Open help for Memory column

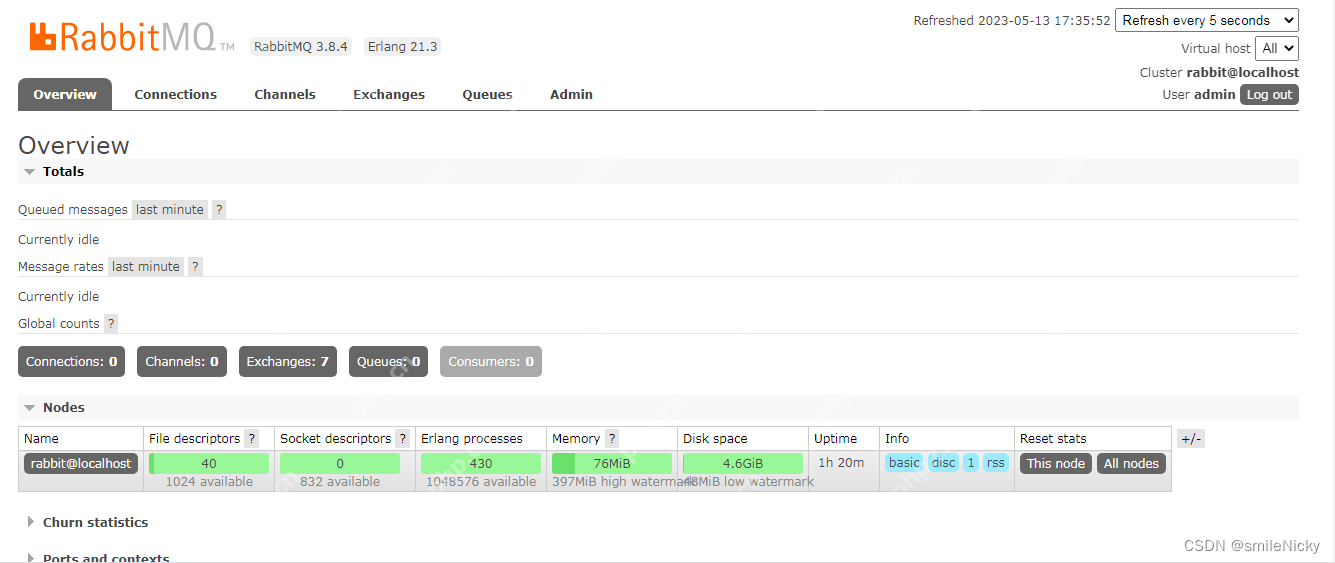pos(612,439)
